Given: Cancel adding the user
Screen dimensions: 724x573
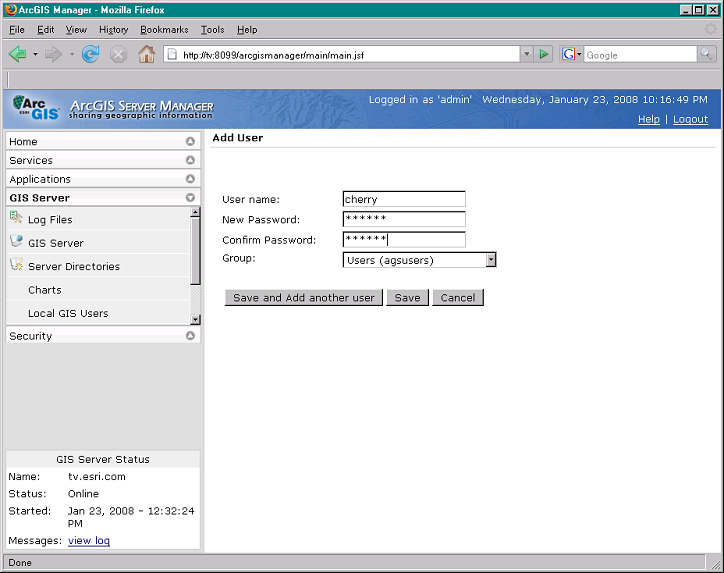Looking at the screenshot, I should click(458, 298).
